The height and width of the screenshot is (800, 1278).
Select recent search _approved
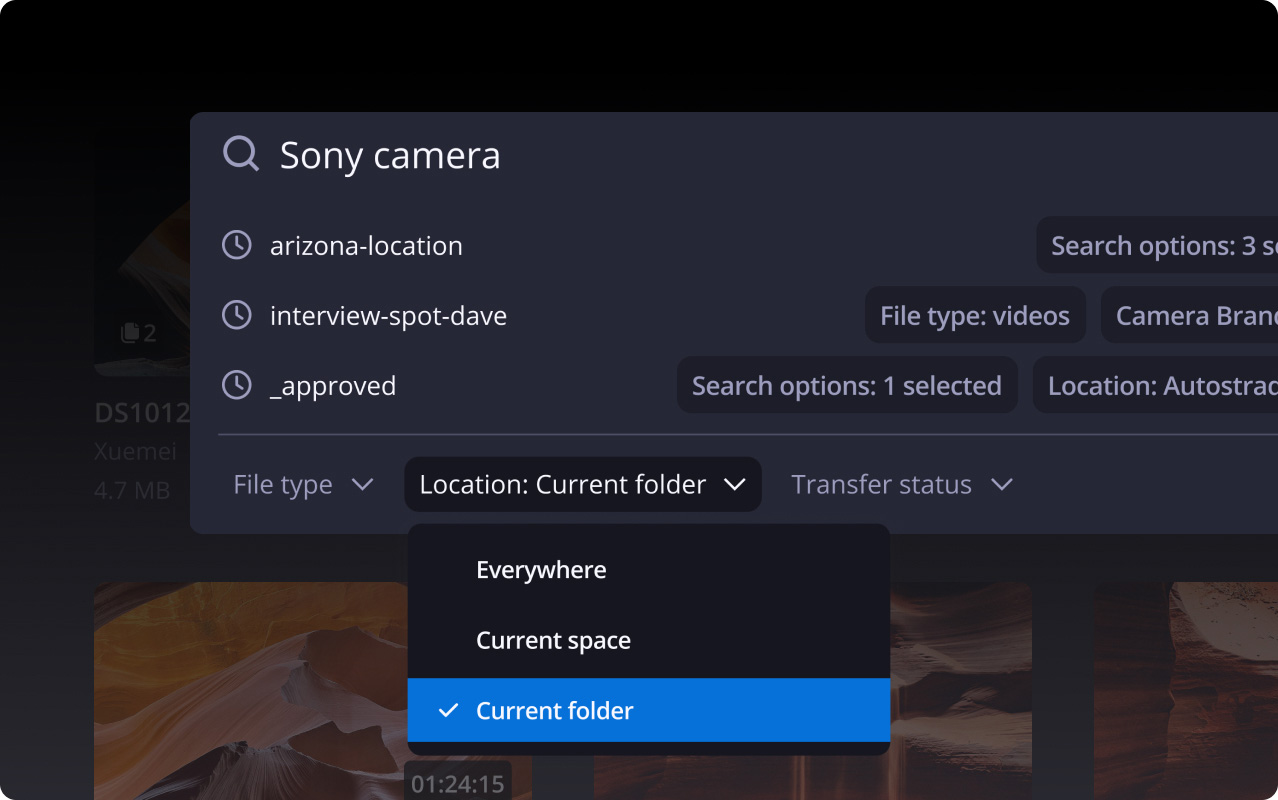coord(333,386)
